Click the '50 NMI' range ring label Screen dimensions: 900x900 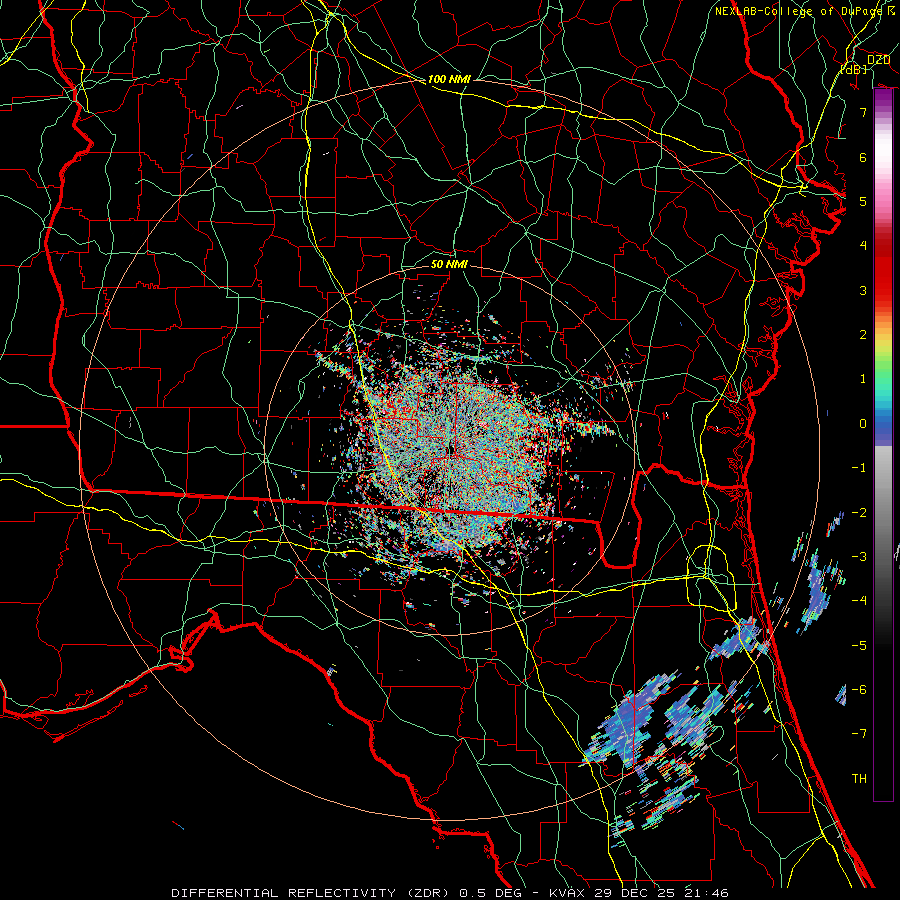point(449,264)
